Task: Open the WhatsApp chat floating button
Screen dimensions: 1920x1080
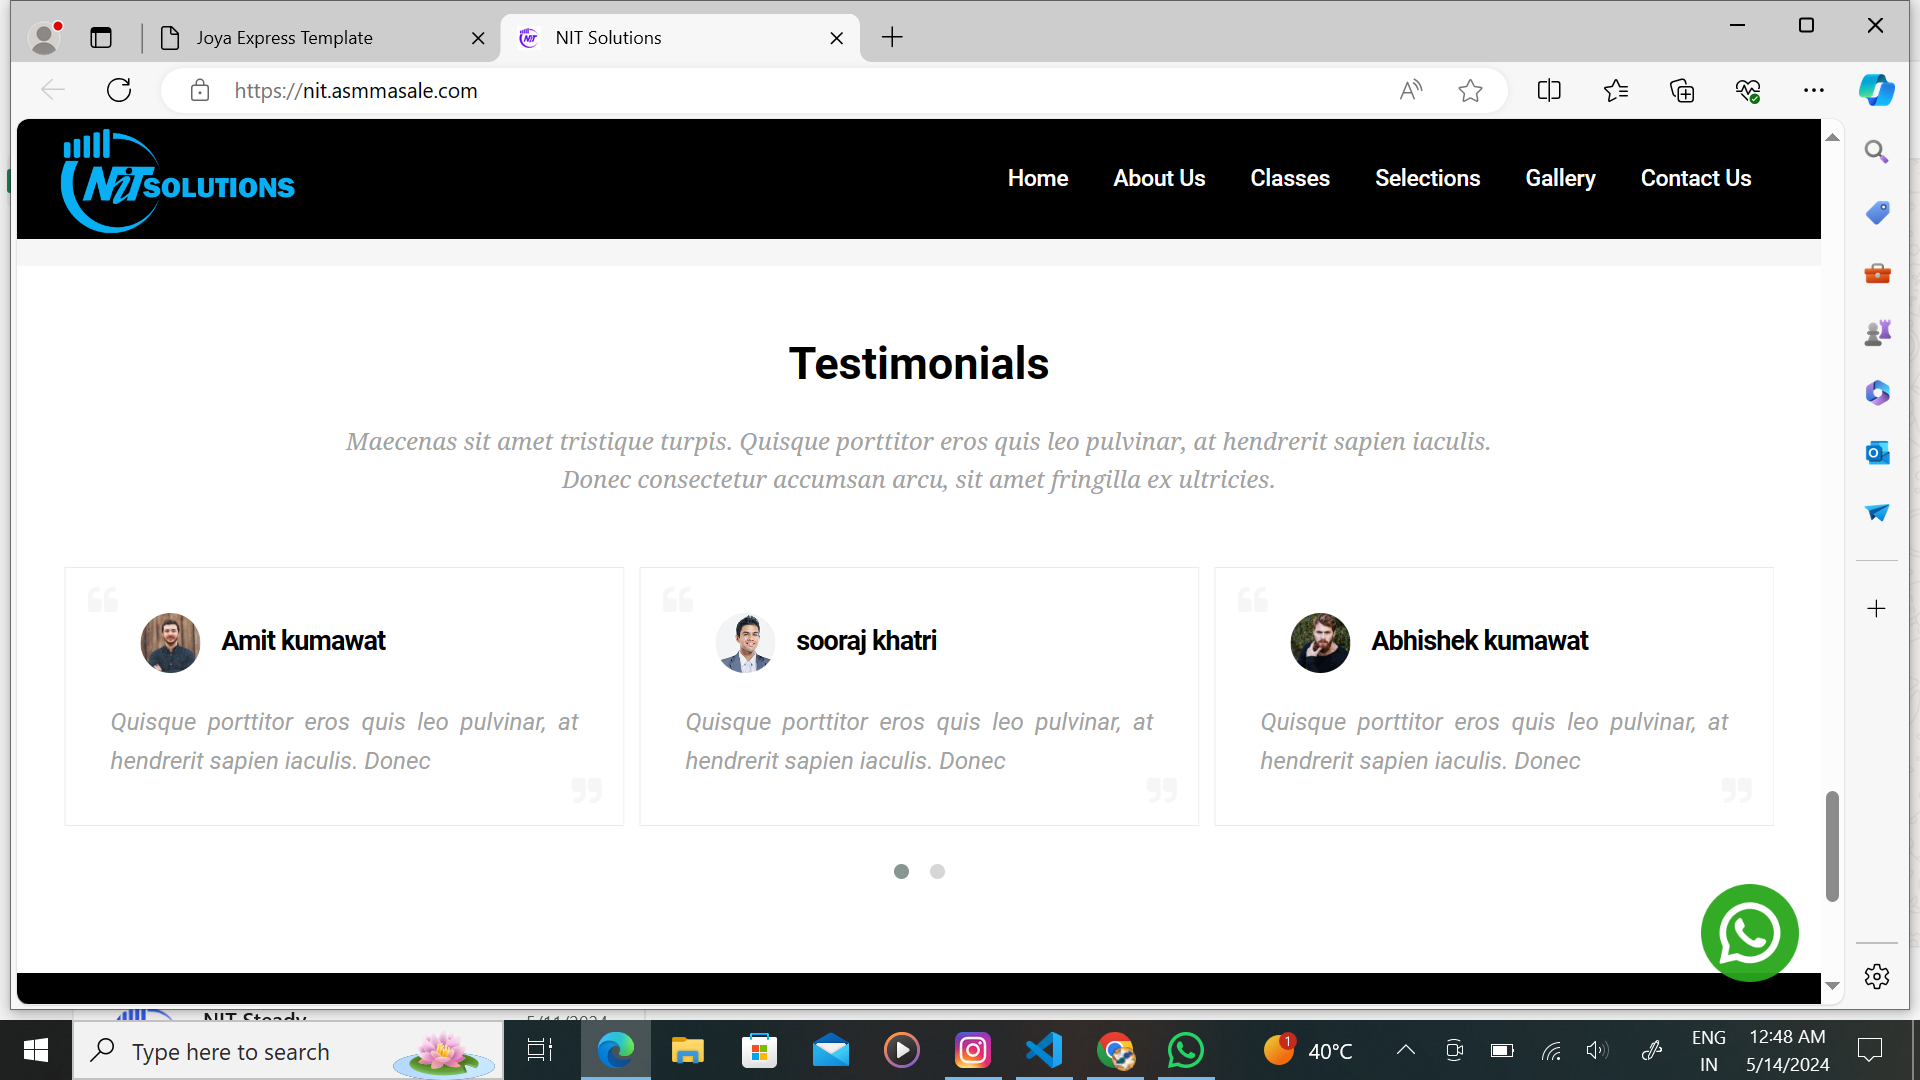Action: pyautogui.click(x=1749, y=933)
